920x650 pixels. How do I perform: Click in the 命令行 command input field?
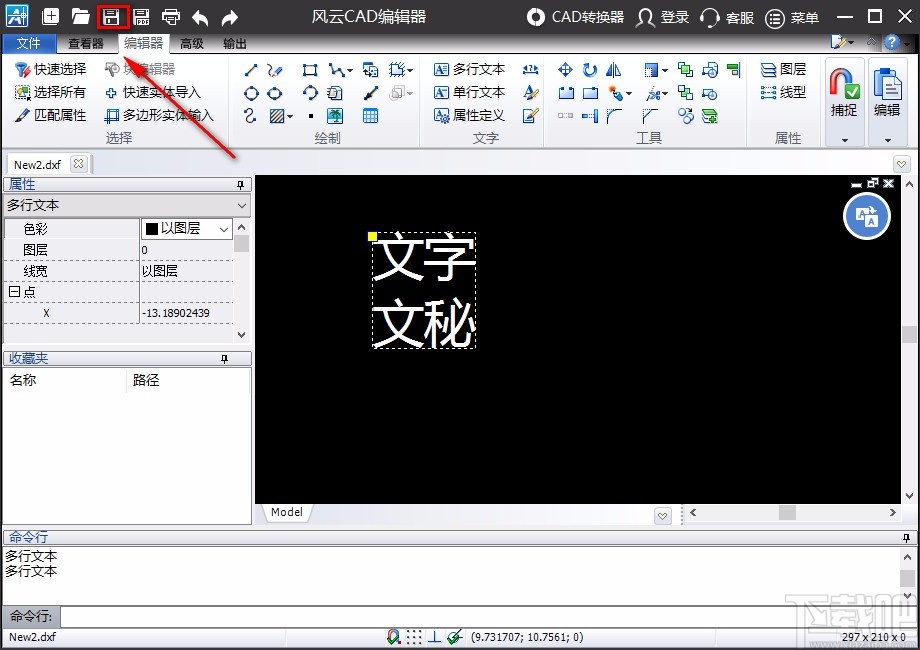[488, 617]
